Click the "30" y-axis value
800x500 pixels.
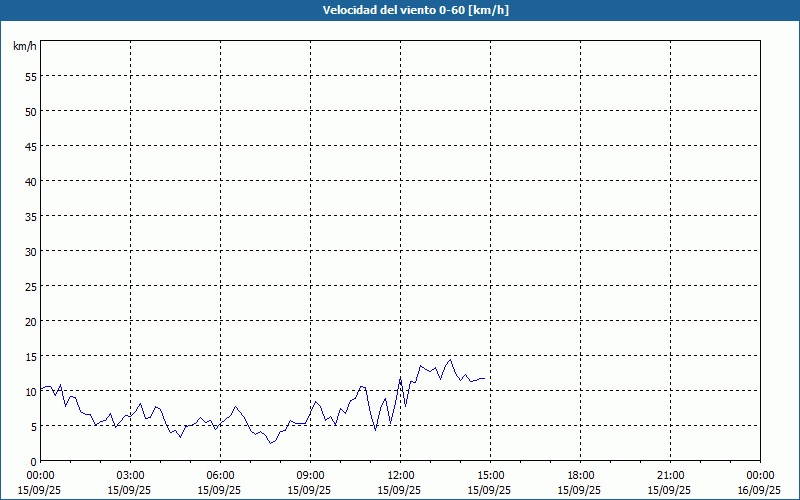click(x=31, y=252)
